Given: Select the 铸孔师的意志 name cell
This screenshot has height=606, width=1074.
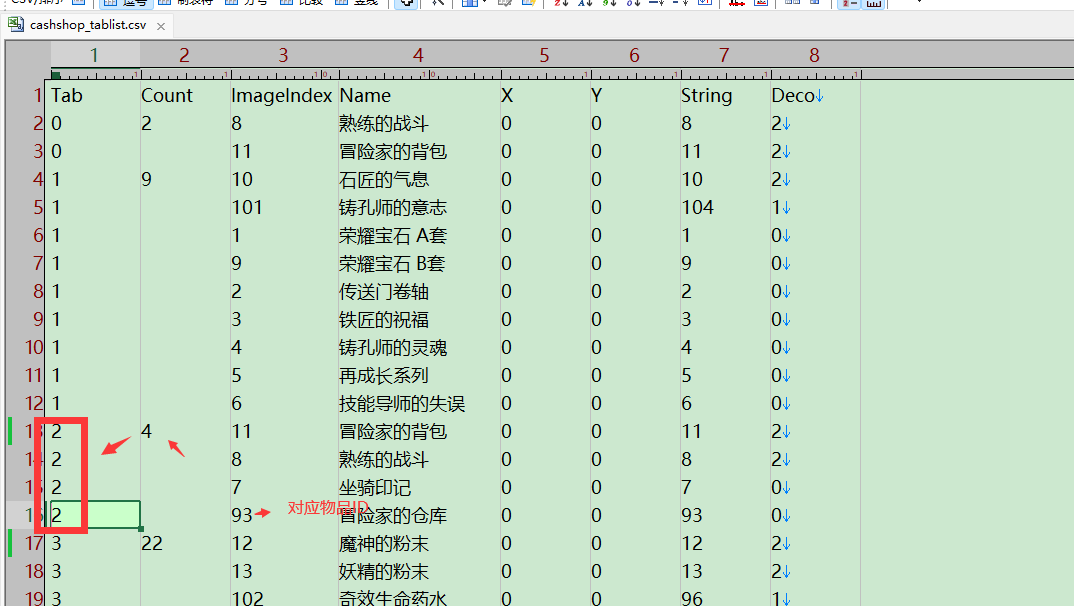Looking at the screenshot, I should click(392, 207).
